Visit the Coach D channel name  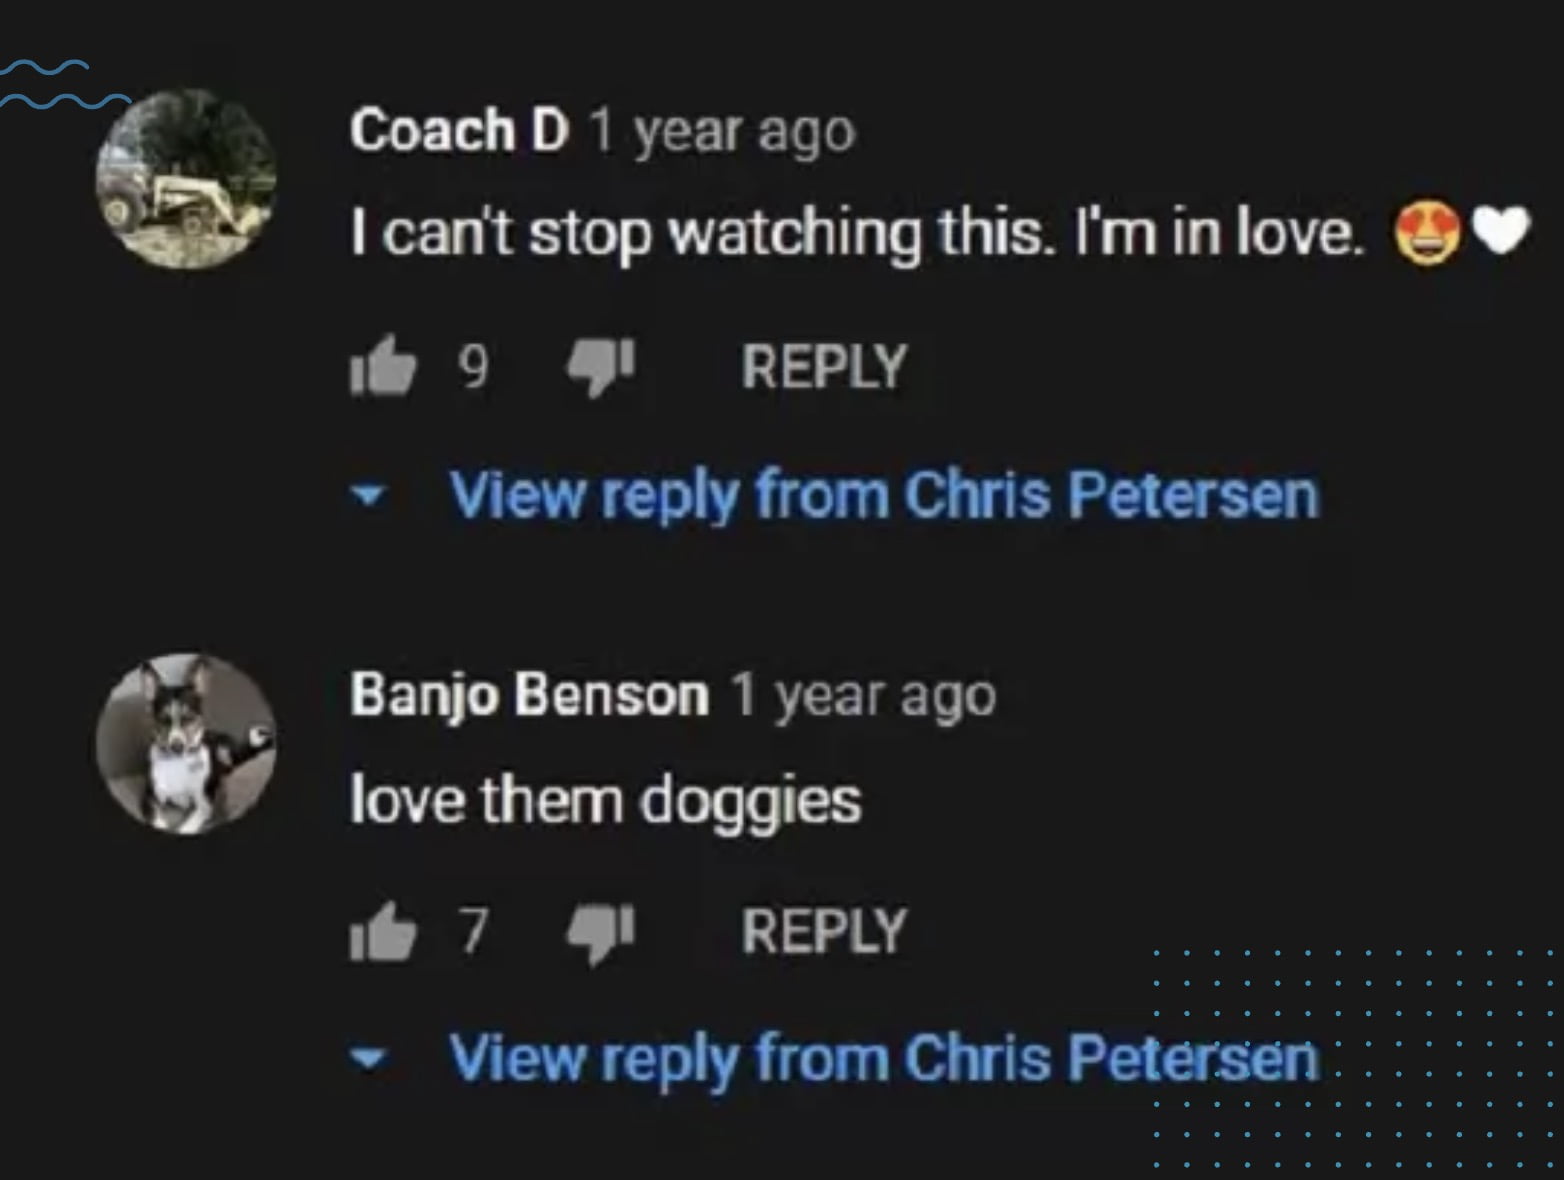tap(459, 130)
